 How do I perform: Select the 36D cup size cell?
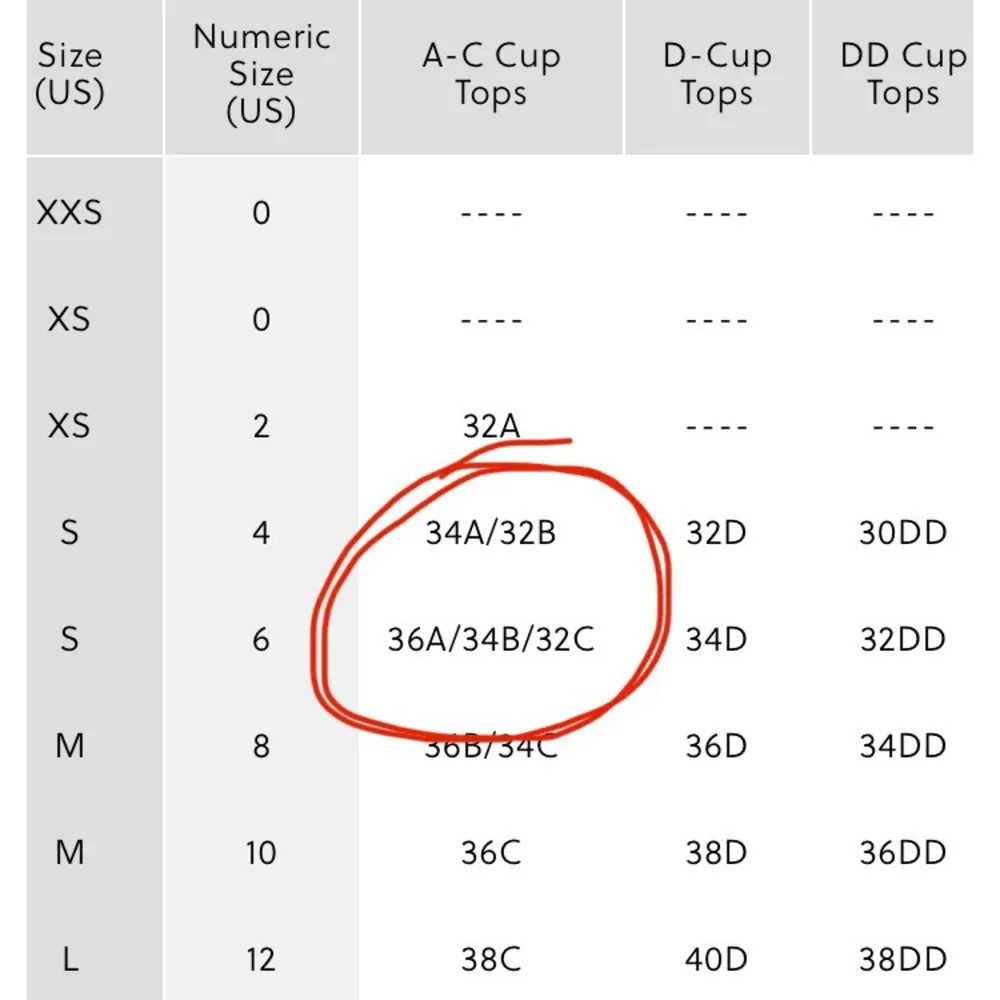tap(716, 746)
